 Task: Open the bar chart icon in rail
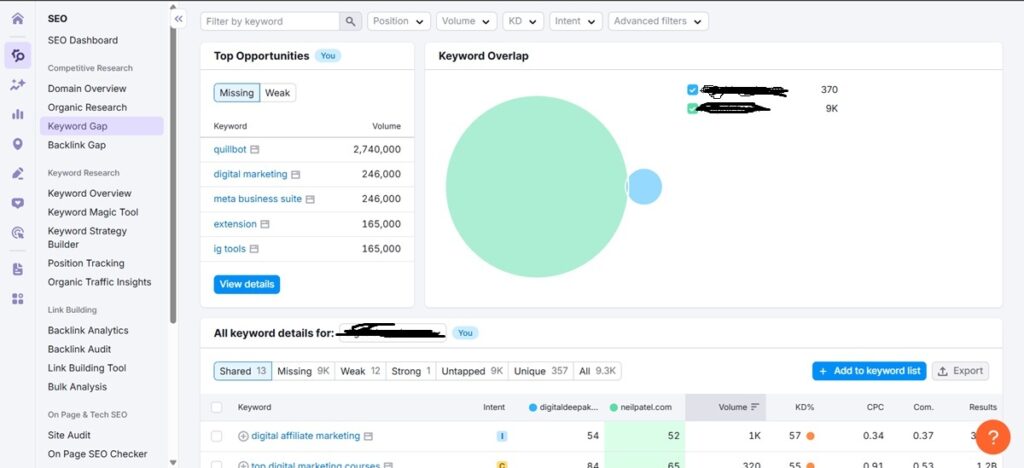point(18,114)
